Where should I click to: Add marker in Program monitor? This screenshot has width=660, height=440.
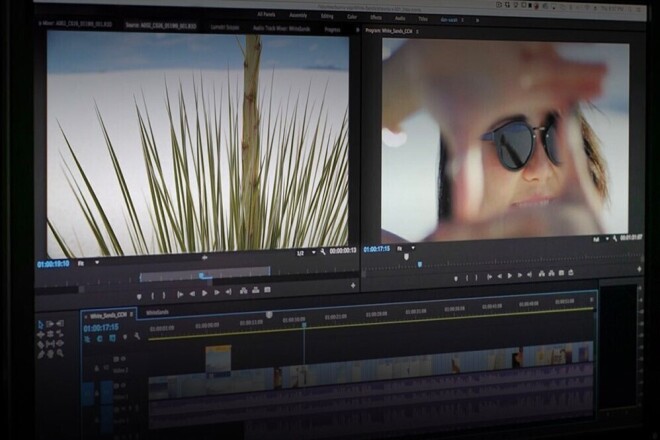coord(456,278)
